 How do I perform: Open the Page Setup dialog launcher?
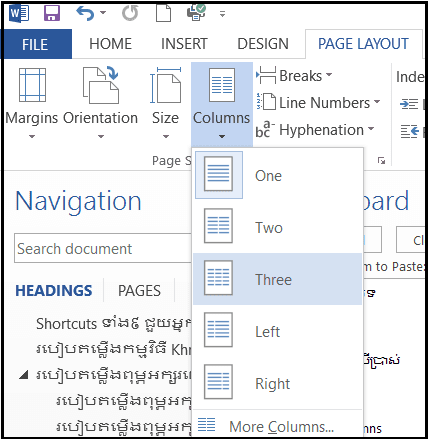tap(381, 161)
